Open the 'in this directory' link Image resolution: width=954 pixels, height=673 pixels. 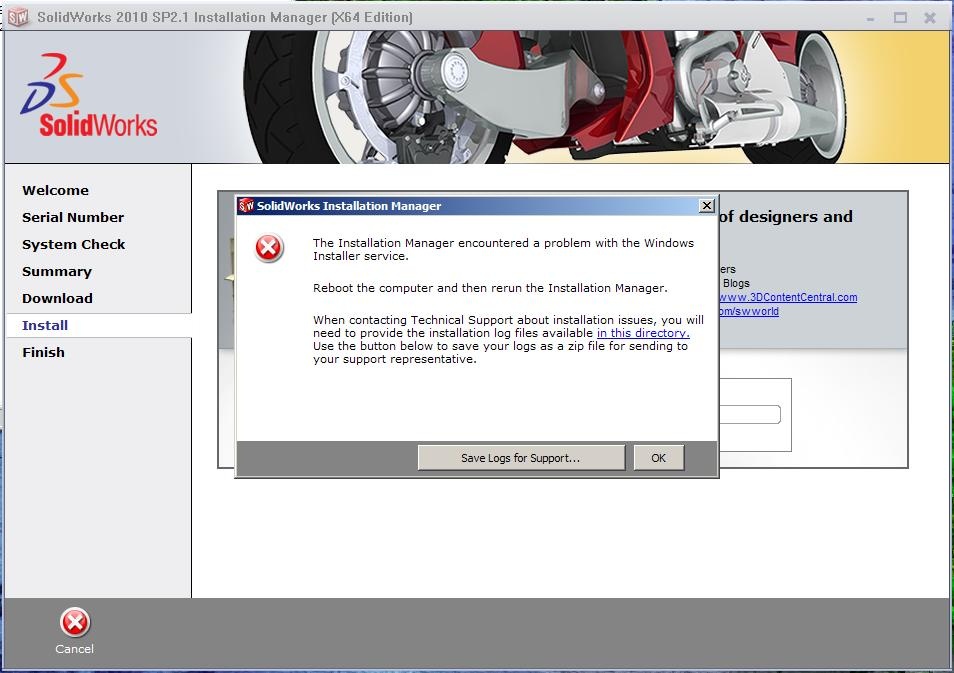tap(643, 333)
